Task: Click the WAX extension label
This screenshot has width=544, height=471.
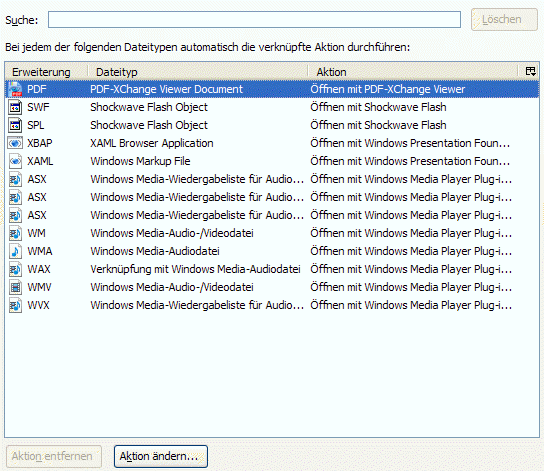Action: pyautogui.click(x=39, y=269)
